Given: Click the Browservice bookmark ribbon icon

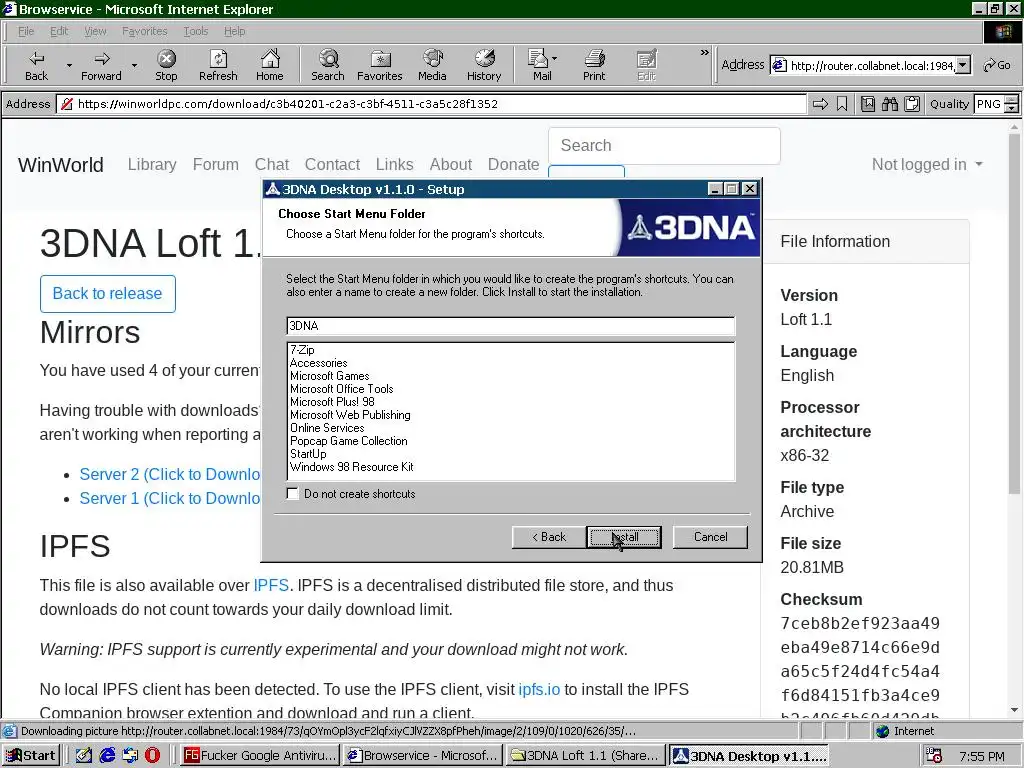Looking at the screenshot, I should [x=842, y=104].
